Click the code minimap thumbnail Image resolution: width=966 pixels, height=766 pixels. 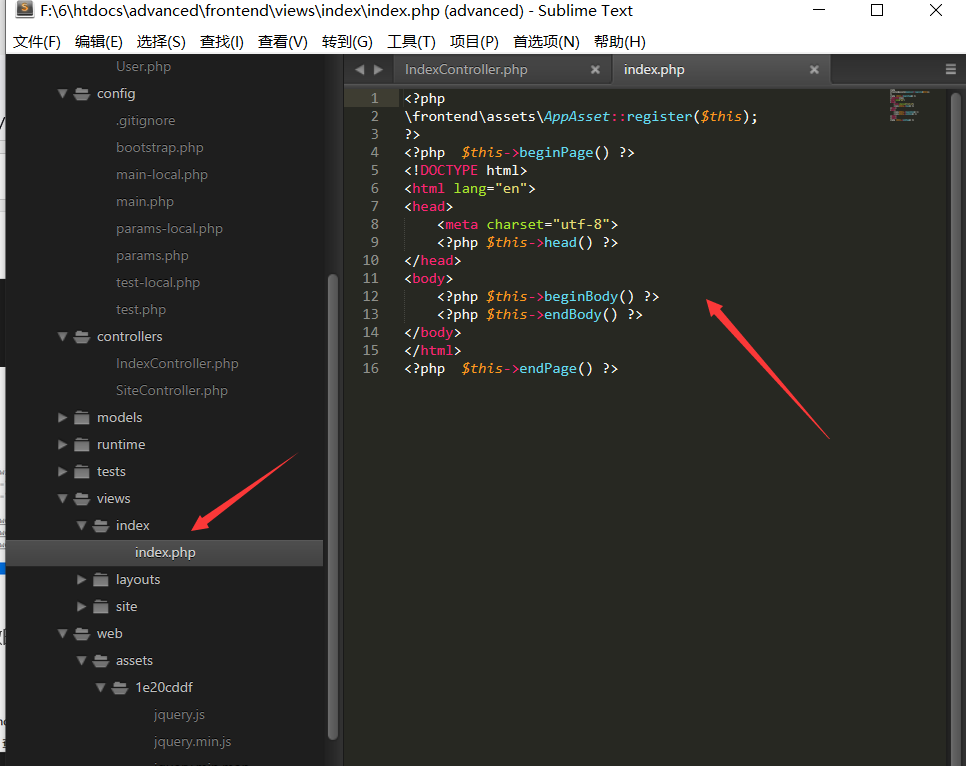coord(908,105)
